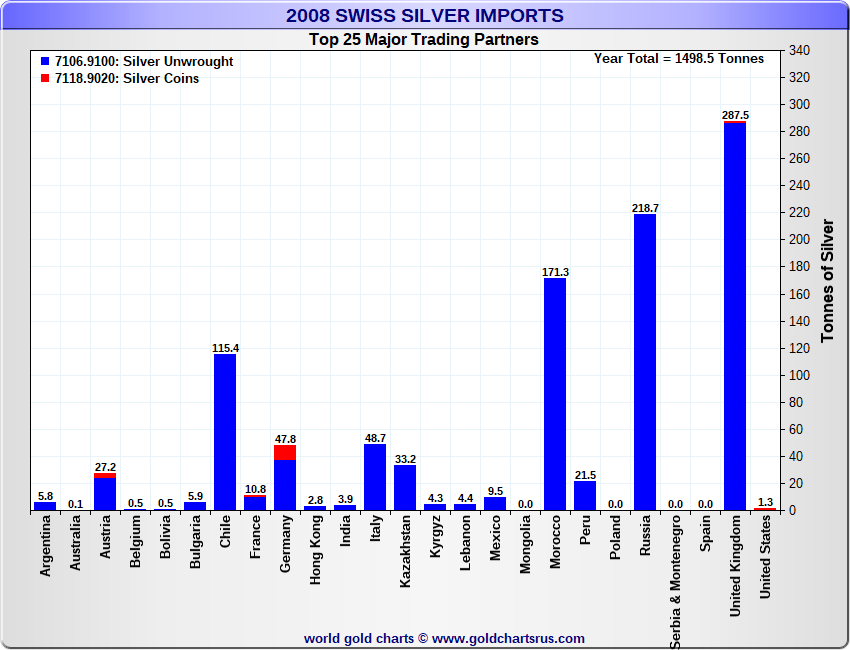This screenshot has width=850, height=650.
Task: Click the Bolivia axis label
Action: (x=165, y=536)
